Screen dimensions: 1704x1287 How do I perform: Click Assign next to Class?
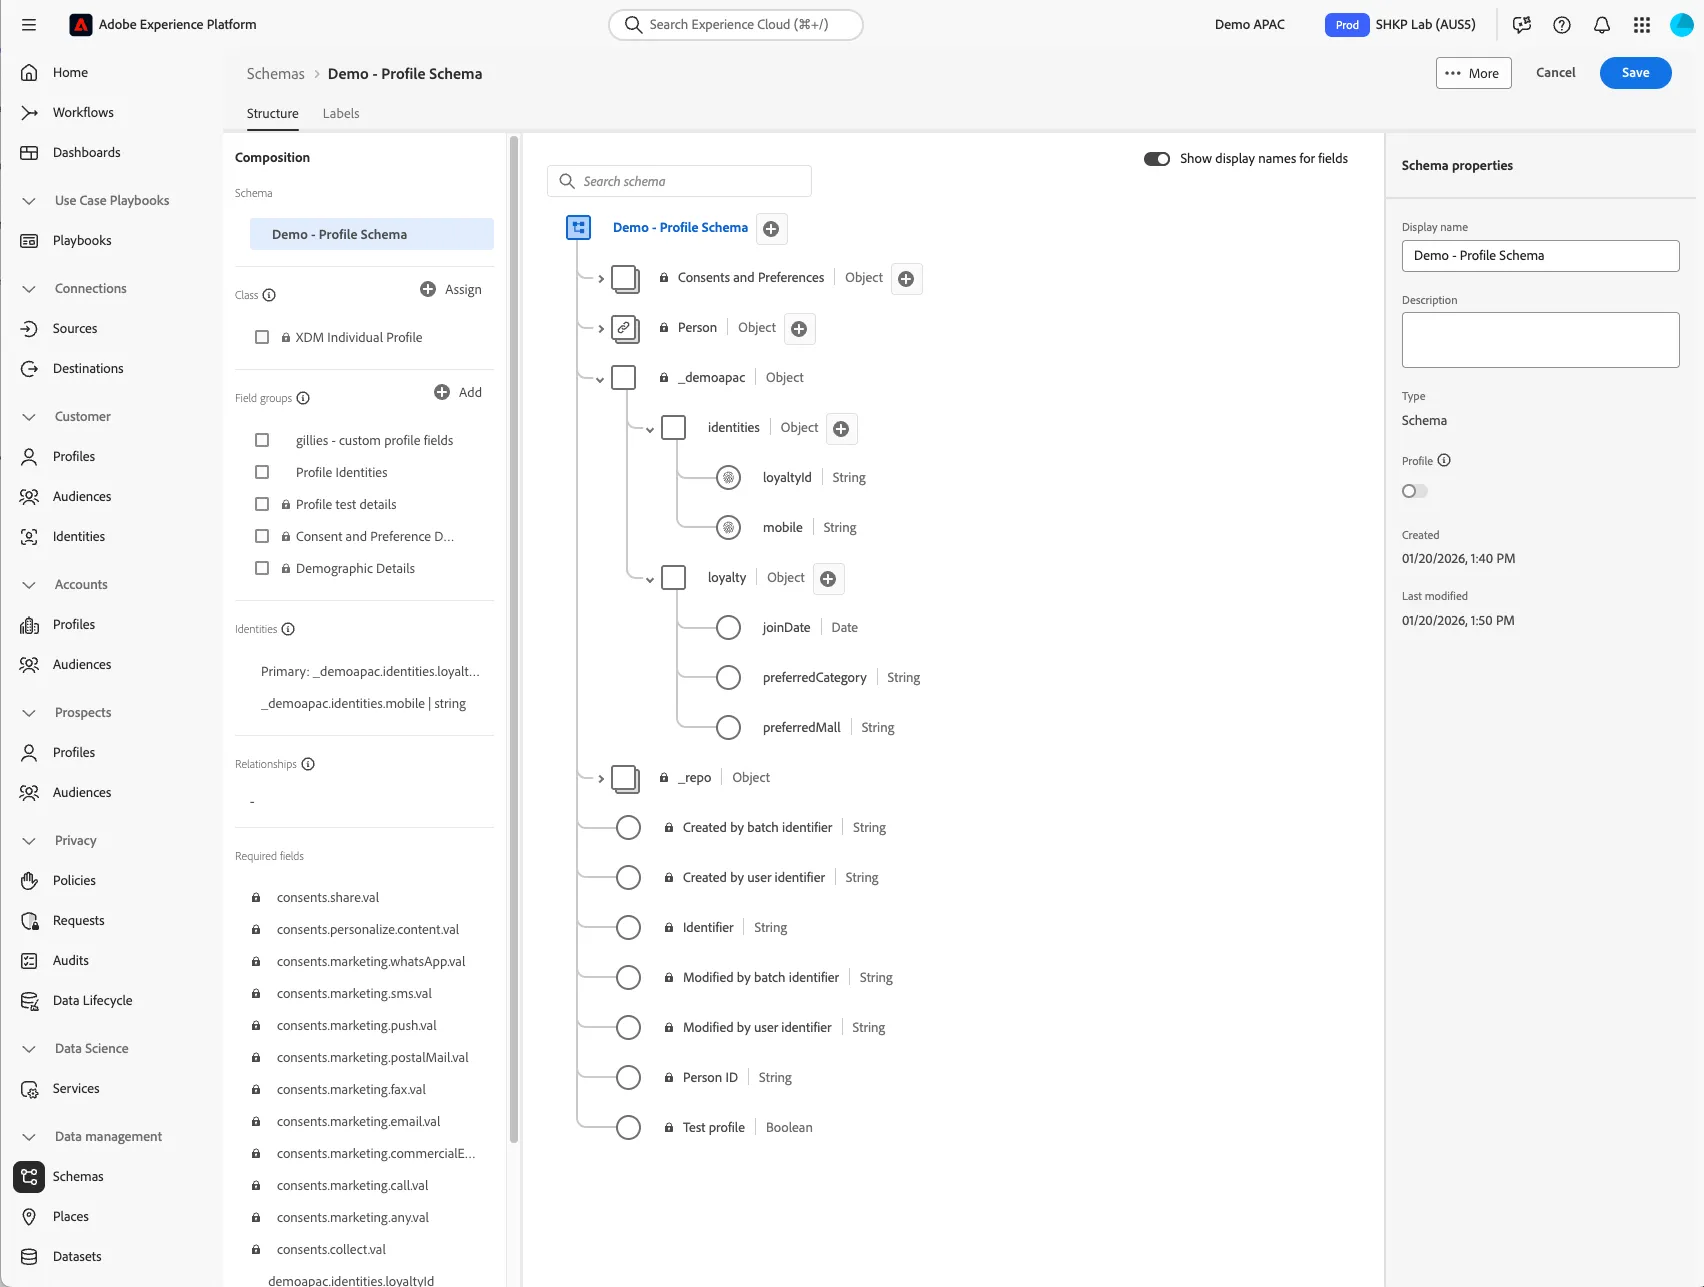coord(451,289)
